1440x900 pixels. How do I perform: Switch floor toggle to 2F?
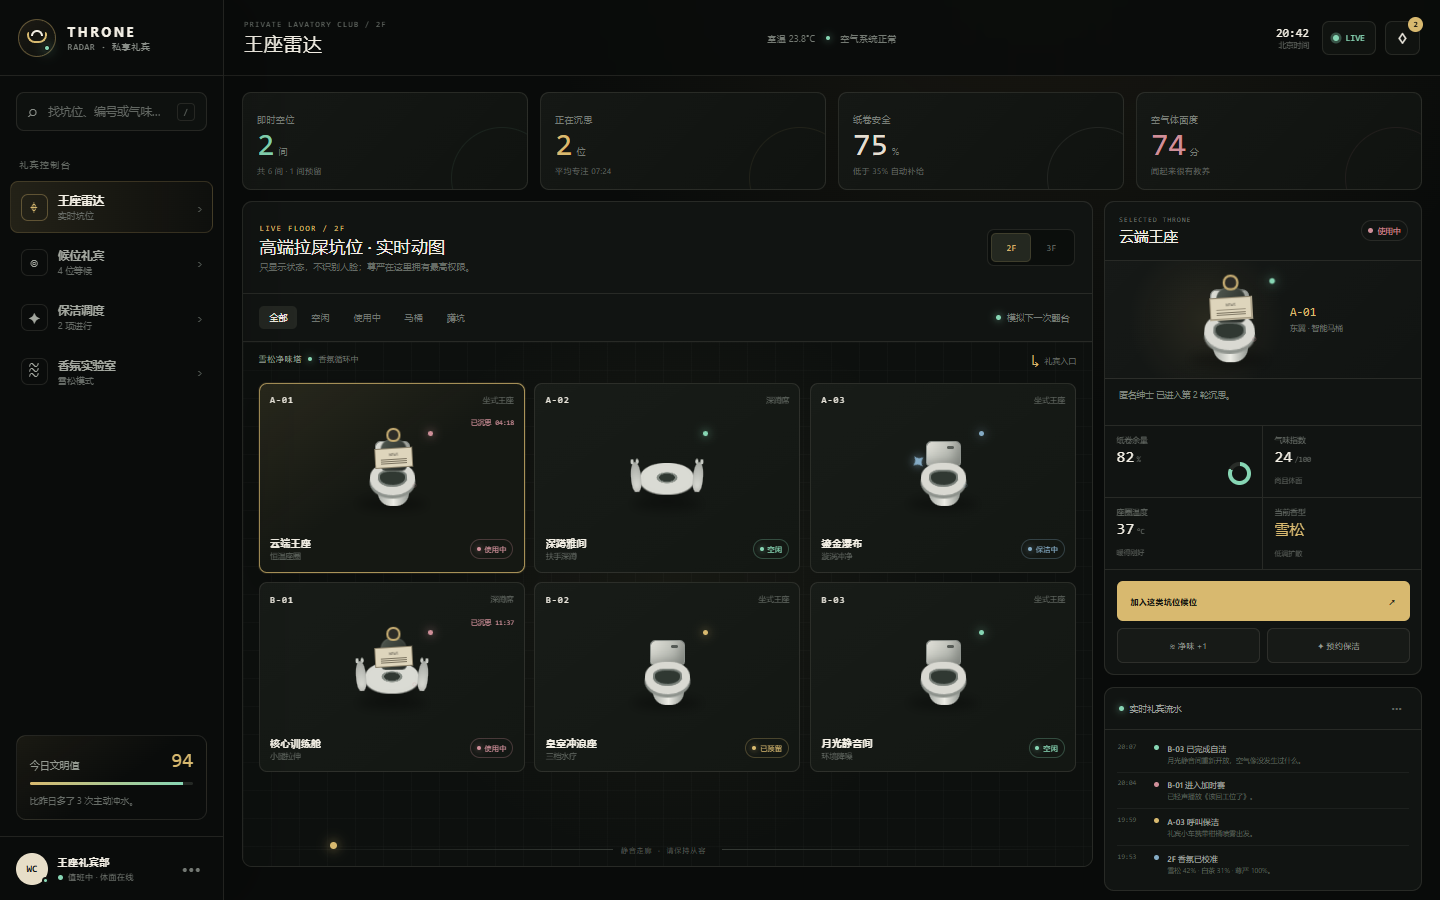pyautogui.click(x=1011, y=248)
